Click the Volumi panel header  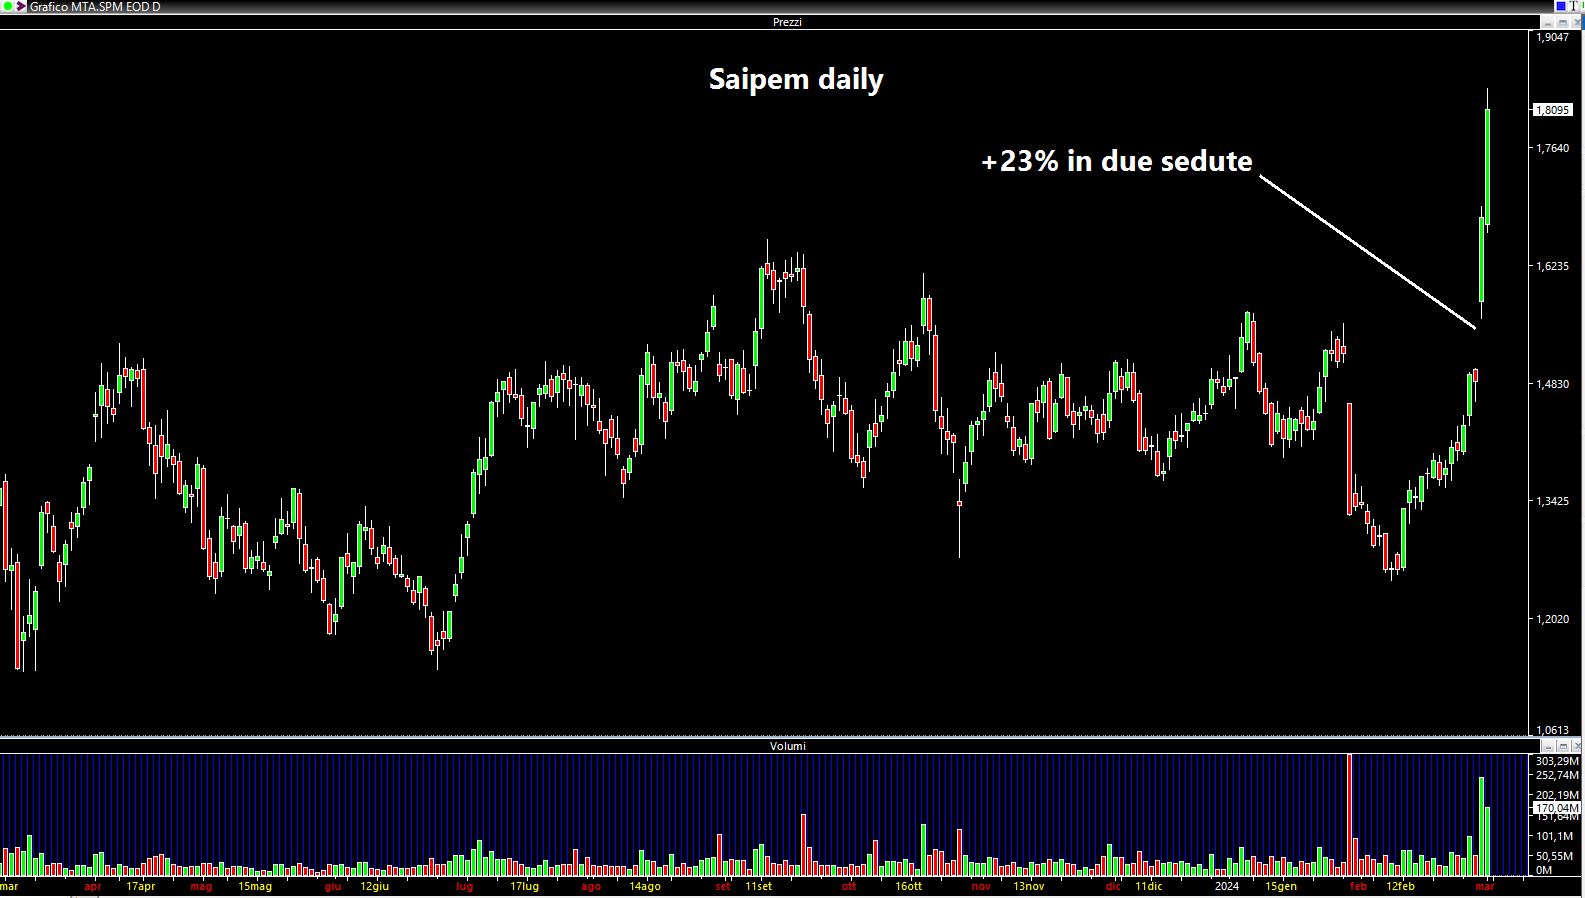click(x=787, y=746)
